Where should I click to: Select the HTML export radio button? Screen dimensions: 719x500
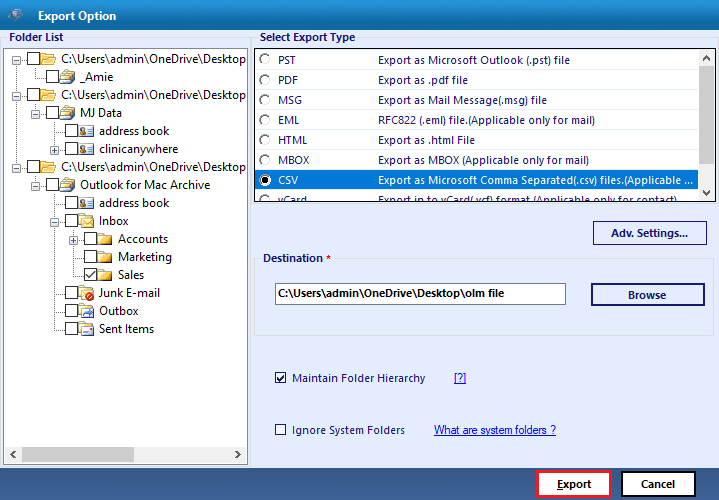[265, 139]
